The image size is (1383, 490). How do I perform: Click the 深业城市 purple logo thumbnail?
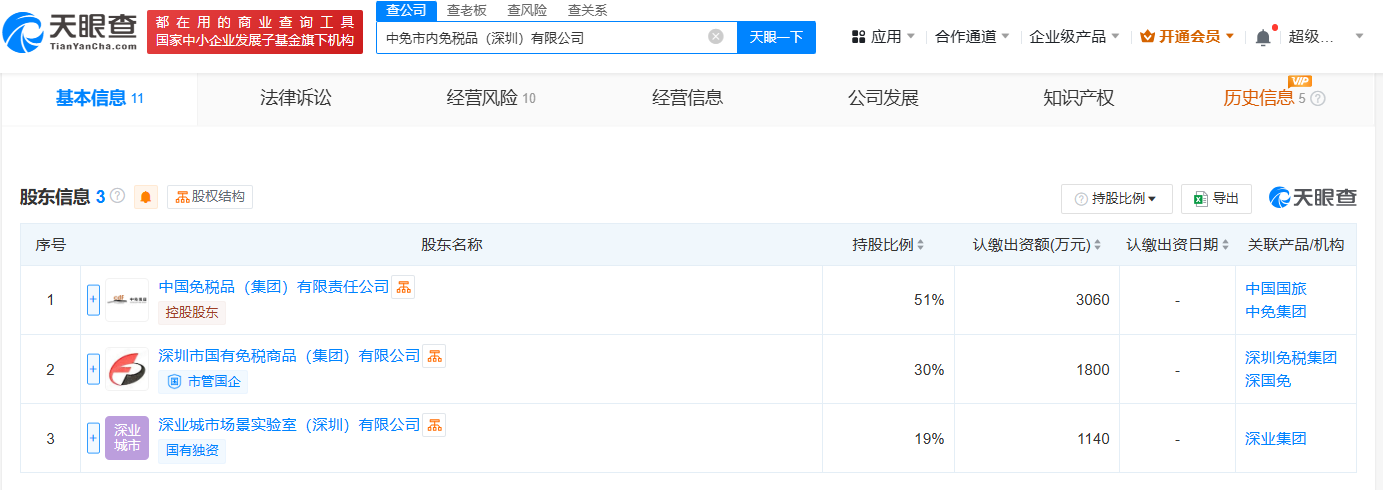pos(127,438)
